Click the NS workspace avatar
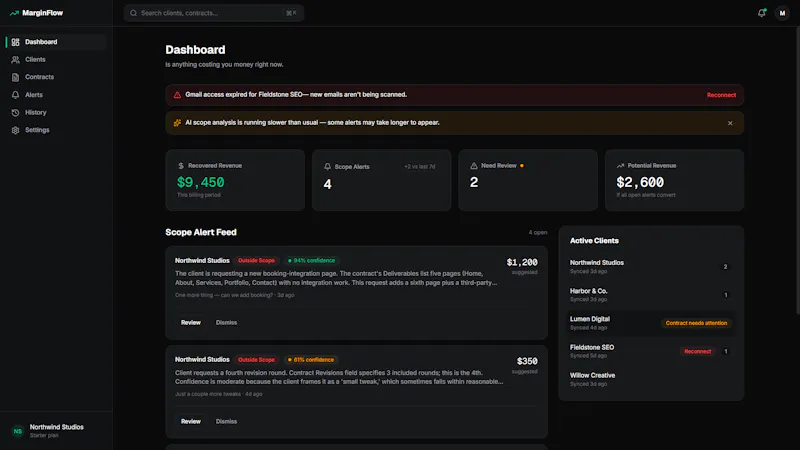The image size is (800, 450). (x=18, y=431)
